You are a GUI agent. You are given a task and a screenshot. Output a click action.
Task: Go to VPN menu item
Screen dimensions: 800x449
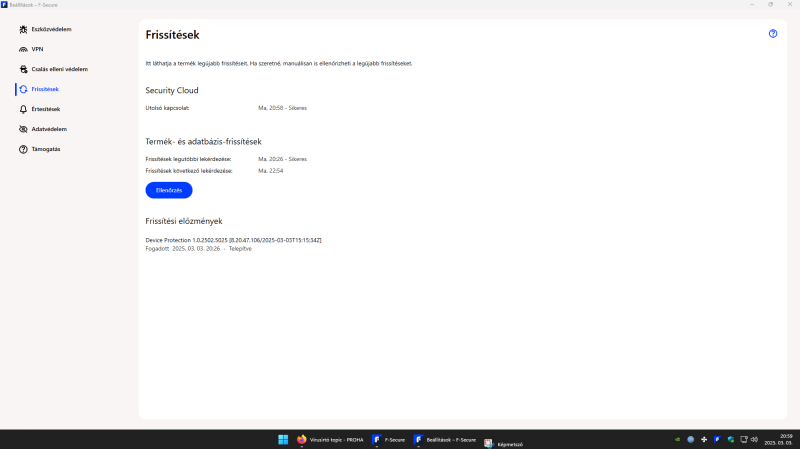[37, 49]
